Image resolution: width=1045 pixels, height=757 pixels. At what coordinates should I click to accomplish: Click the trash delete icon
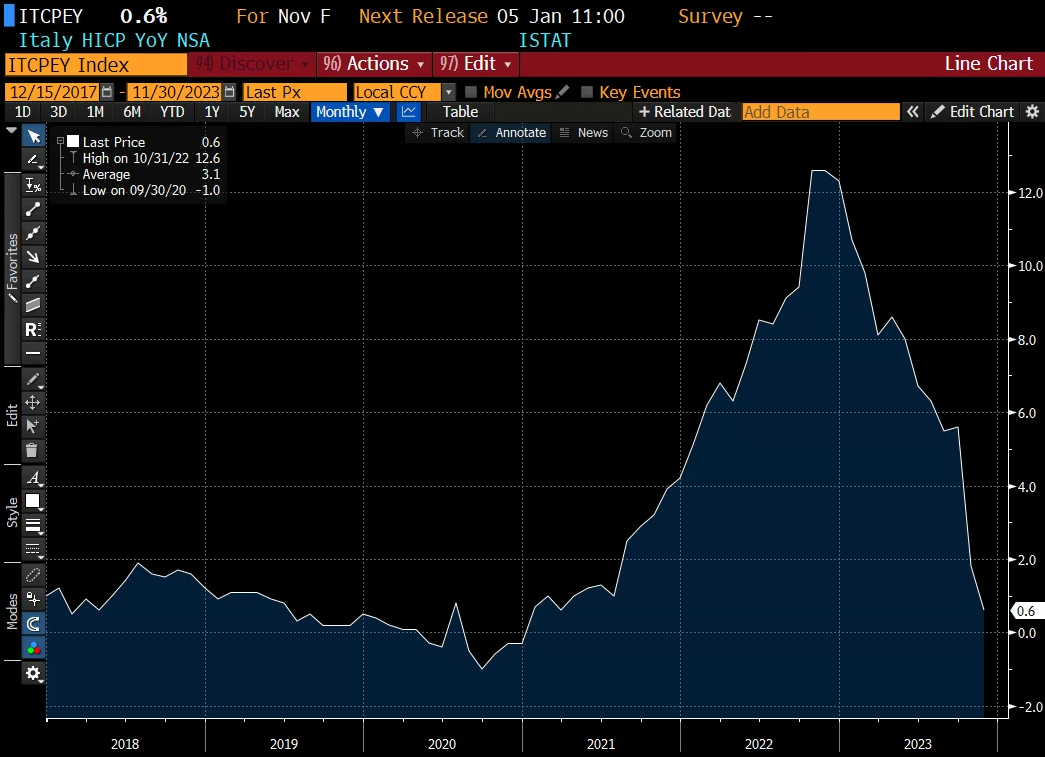[33, 450]
